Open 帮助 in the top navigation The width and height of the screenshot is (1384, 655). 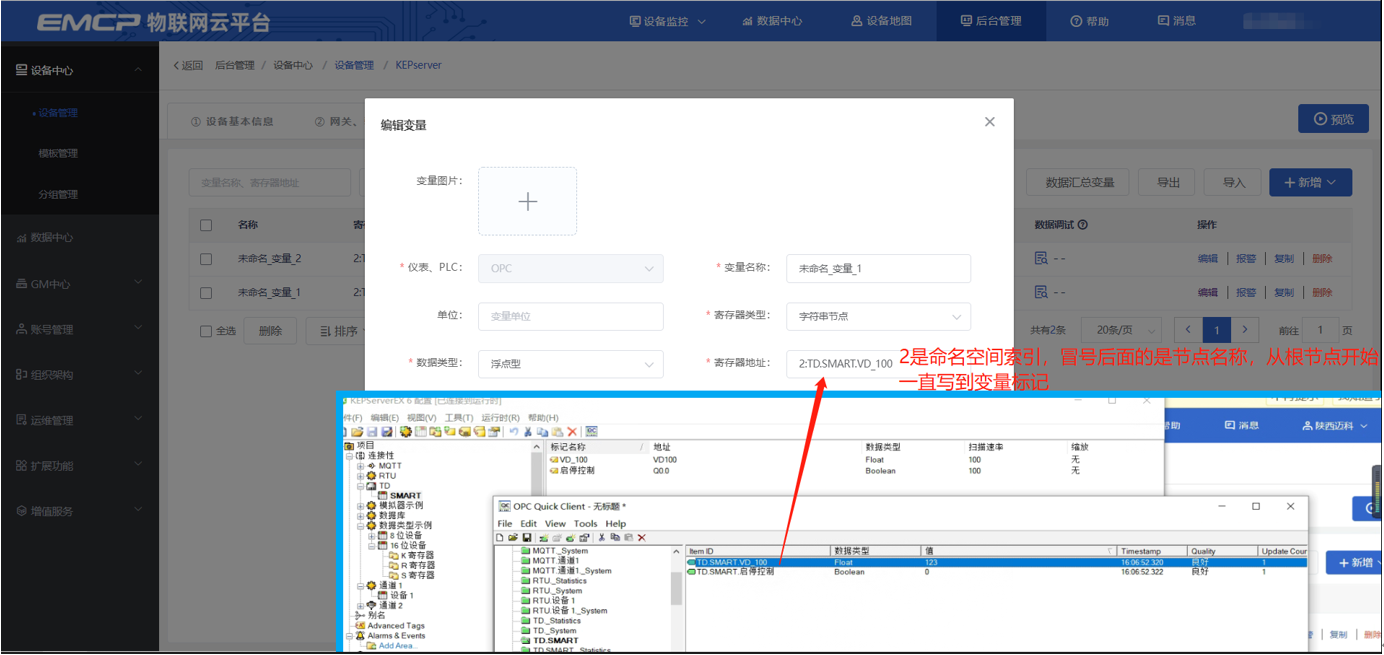(x=1089, y=20)
